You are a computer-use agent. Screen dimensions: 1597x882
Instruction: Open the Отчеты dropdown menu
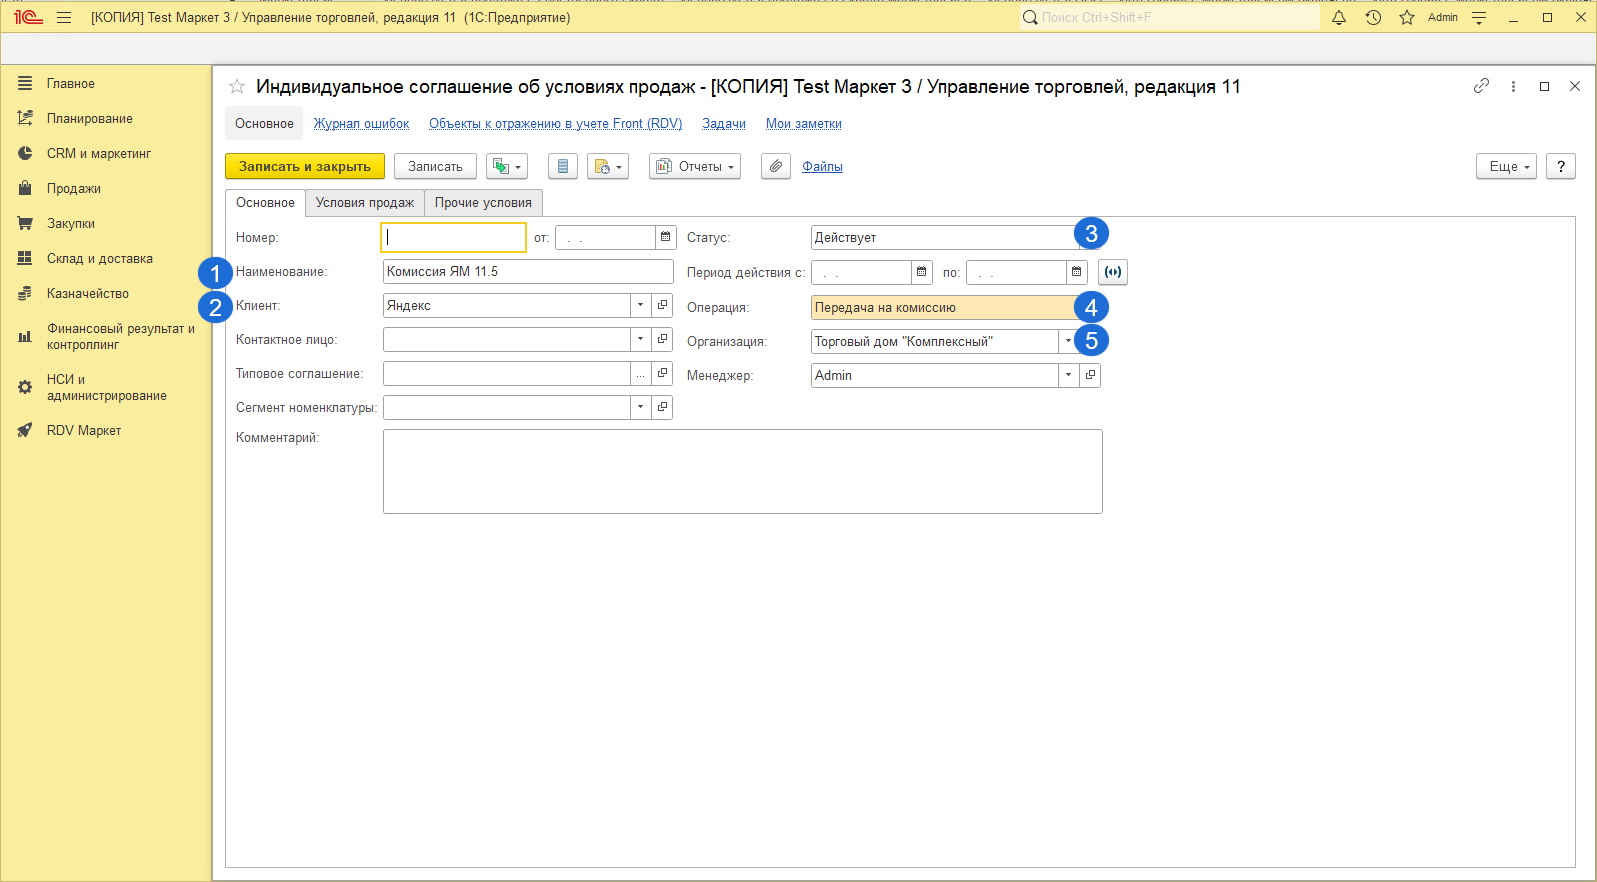pyautogui.click(x=695, y=166)
